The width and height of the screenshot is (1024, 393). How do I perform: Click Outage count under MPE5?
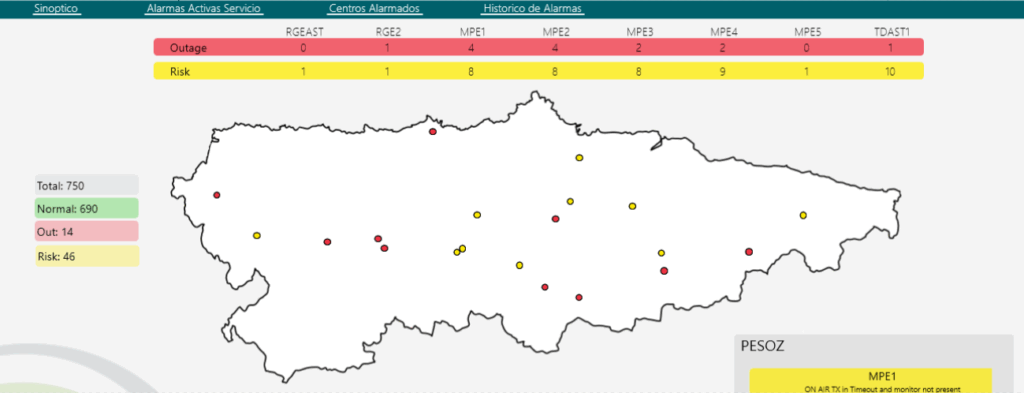[807, 48]
